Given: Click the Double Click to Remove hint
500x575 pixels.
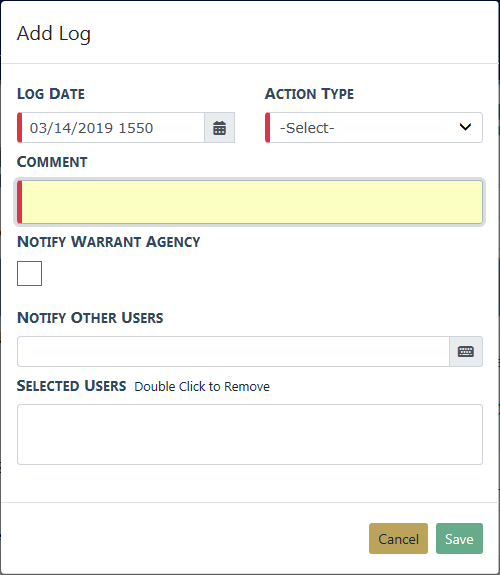Looking at the screenshot, I should tap(202, 387).
